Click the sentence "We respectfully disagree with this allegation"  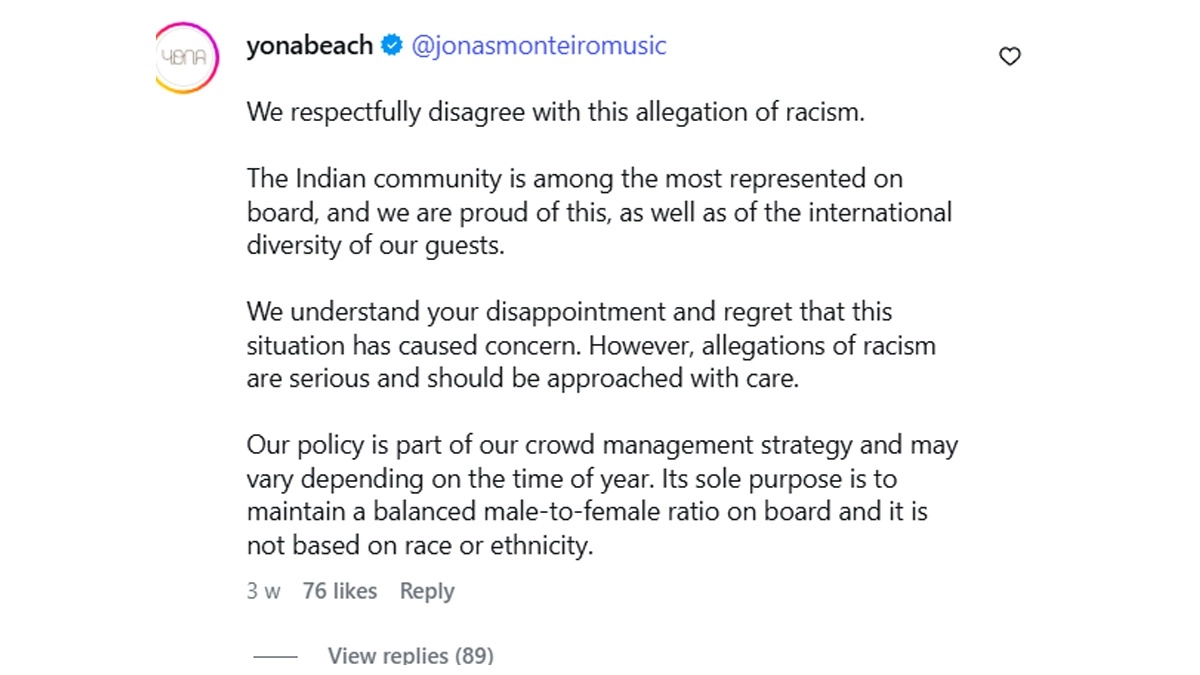(555, 112)
